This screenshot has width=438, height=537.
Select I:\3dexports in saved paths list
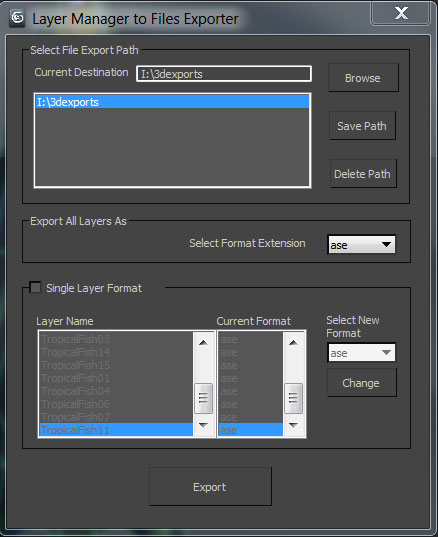pyautogui.click(x=172, y=102)
